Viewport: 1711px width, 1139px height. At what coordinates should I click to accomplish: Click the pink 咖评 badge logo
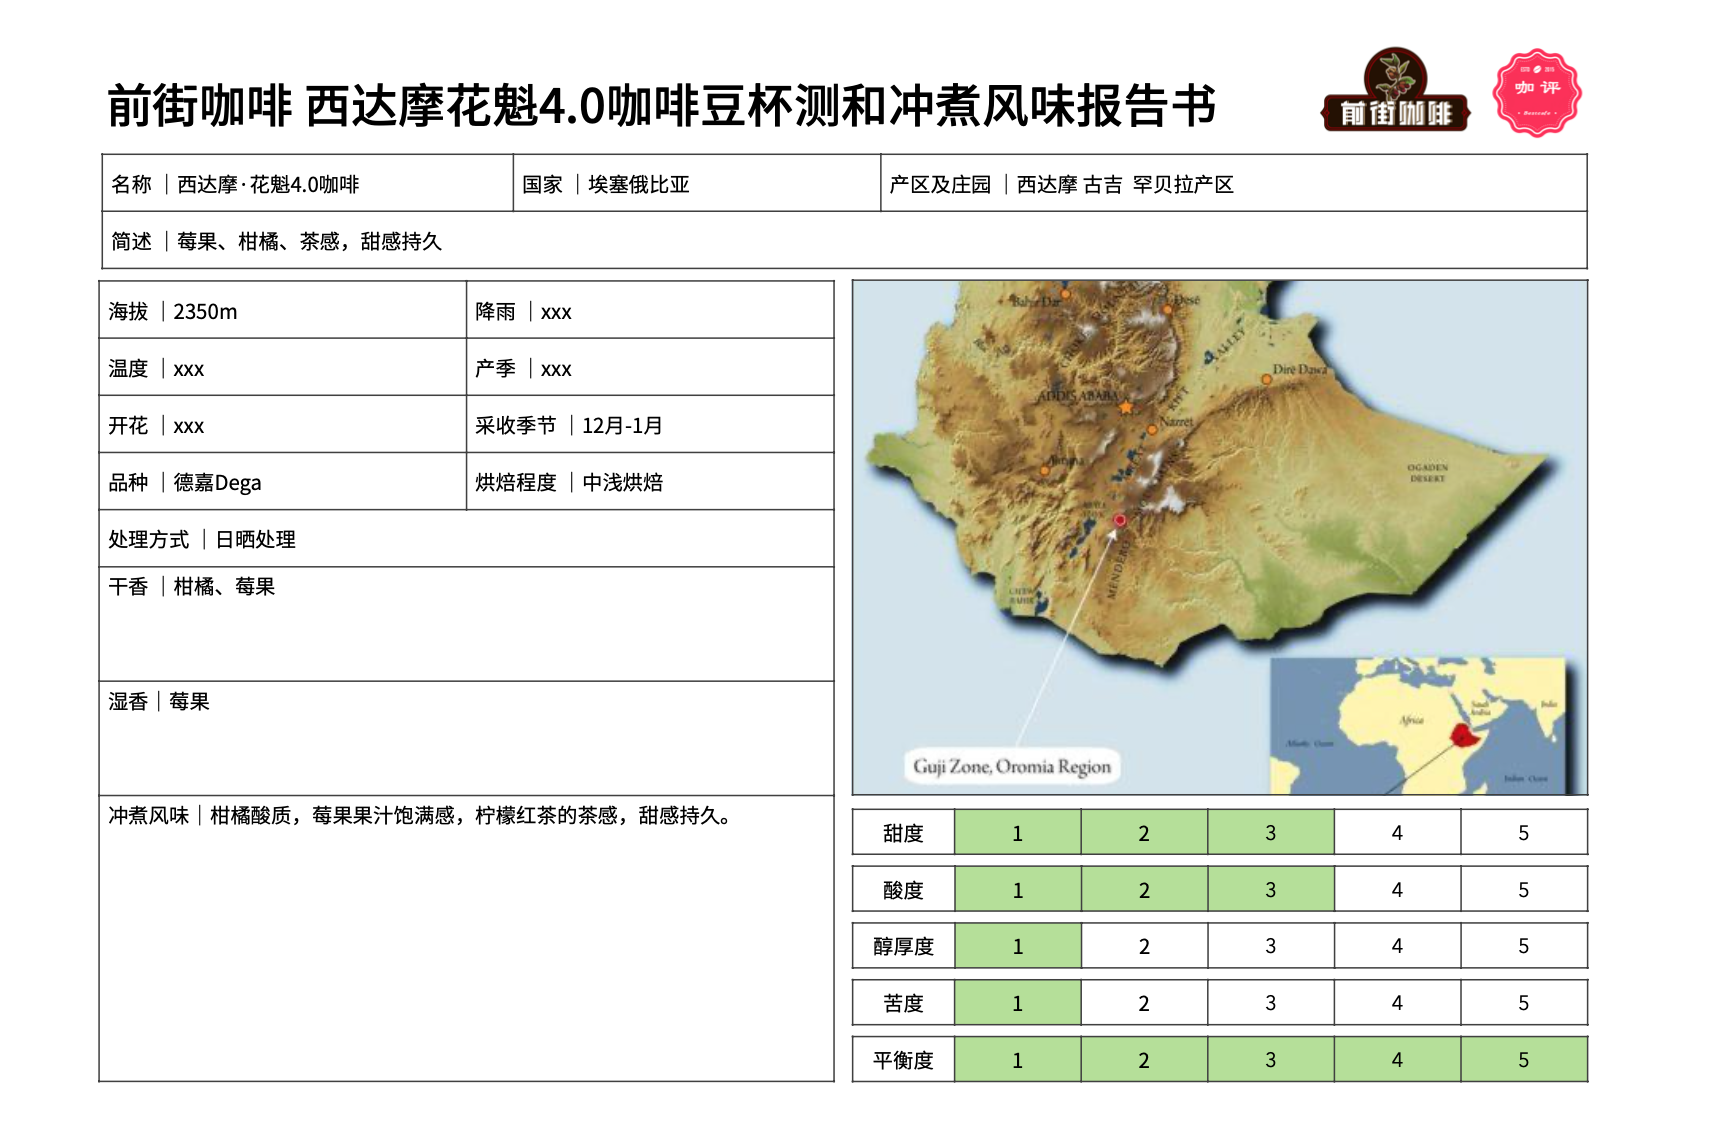[1536, 92]
